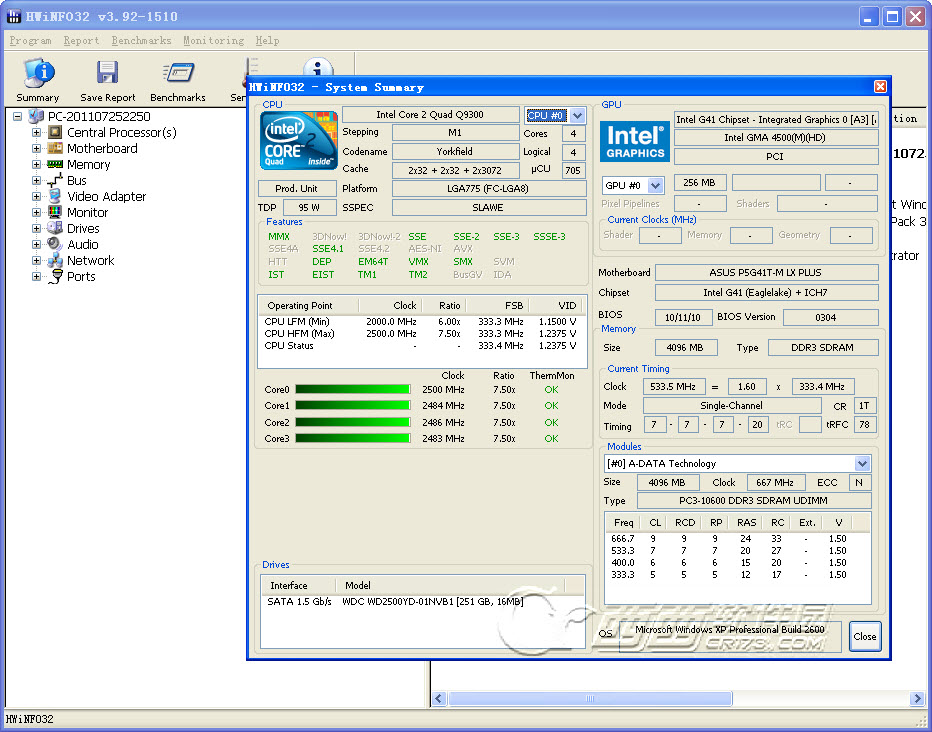Image resolution: width=932 pixels, height=732 pixels.
Task: Click the Intel Core 2 Quad logo
Action: tap(299, 140)
